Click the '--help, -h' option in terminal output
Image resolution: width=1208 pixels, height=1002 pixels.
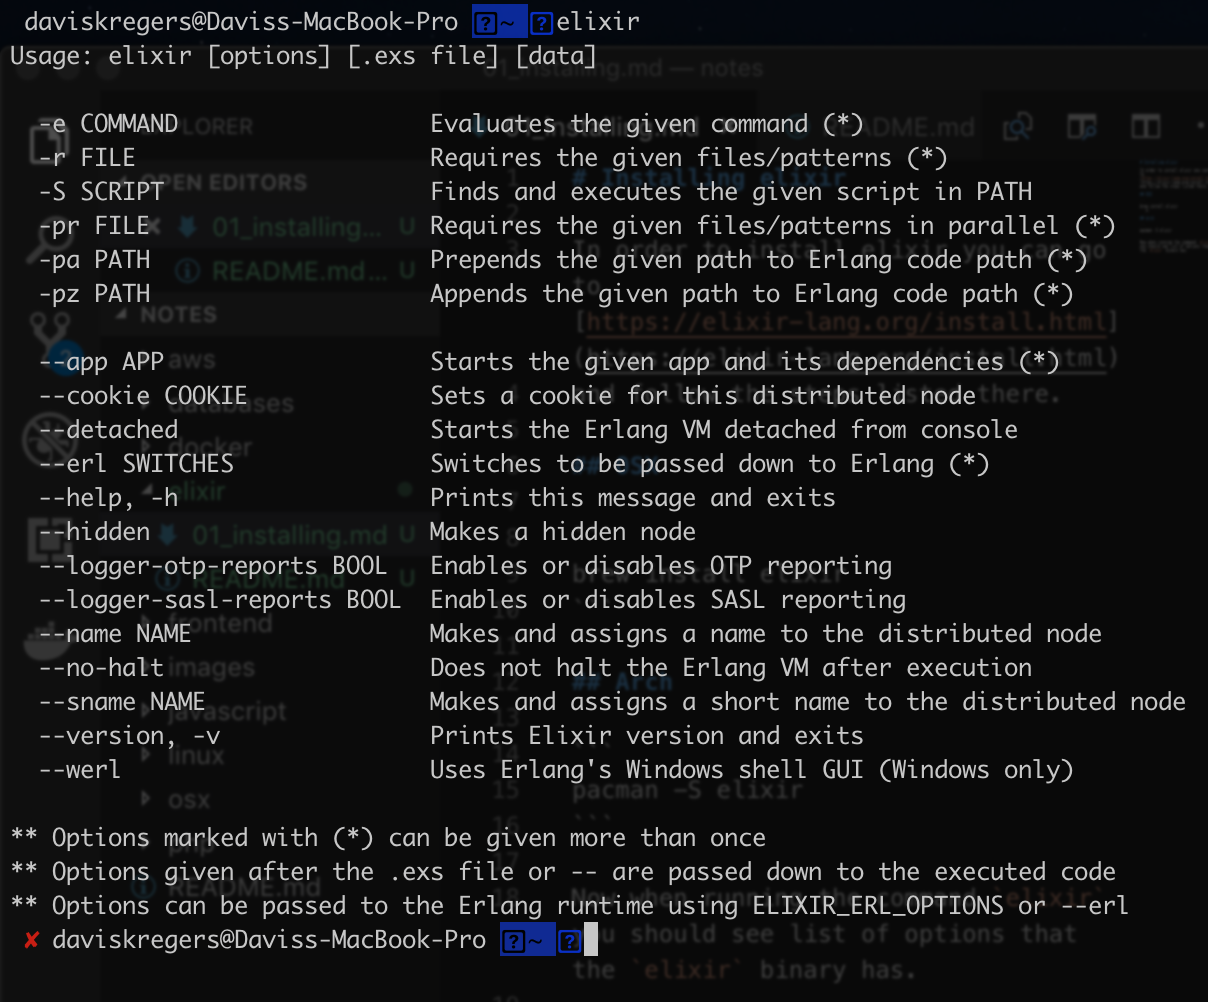click(108, 498)
